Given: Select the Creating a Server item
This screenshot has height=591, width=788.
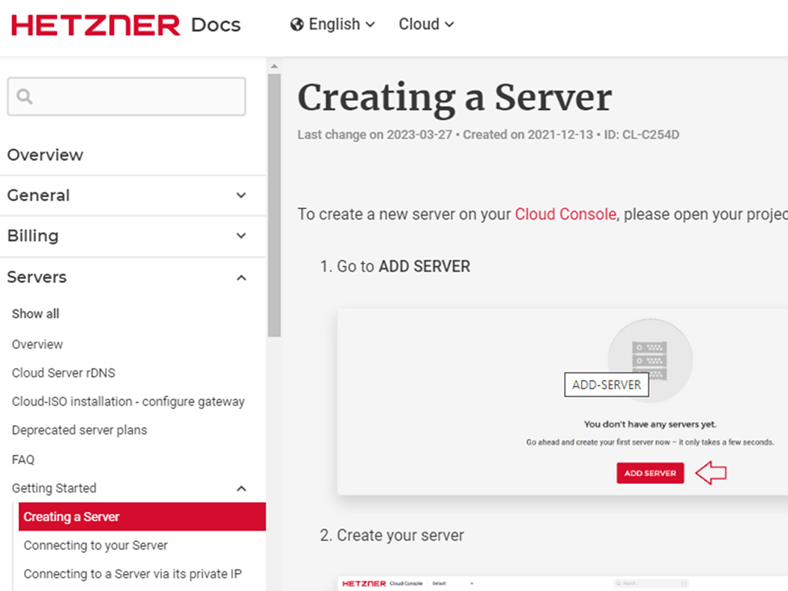Looking at the screenshot, I should point(142,517).
